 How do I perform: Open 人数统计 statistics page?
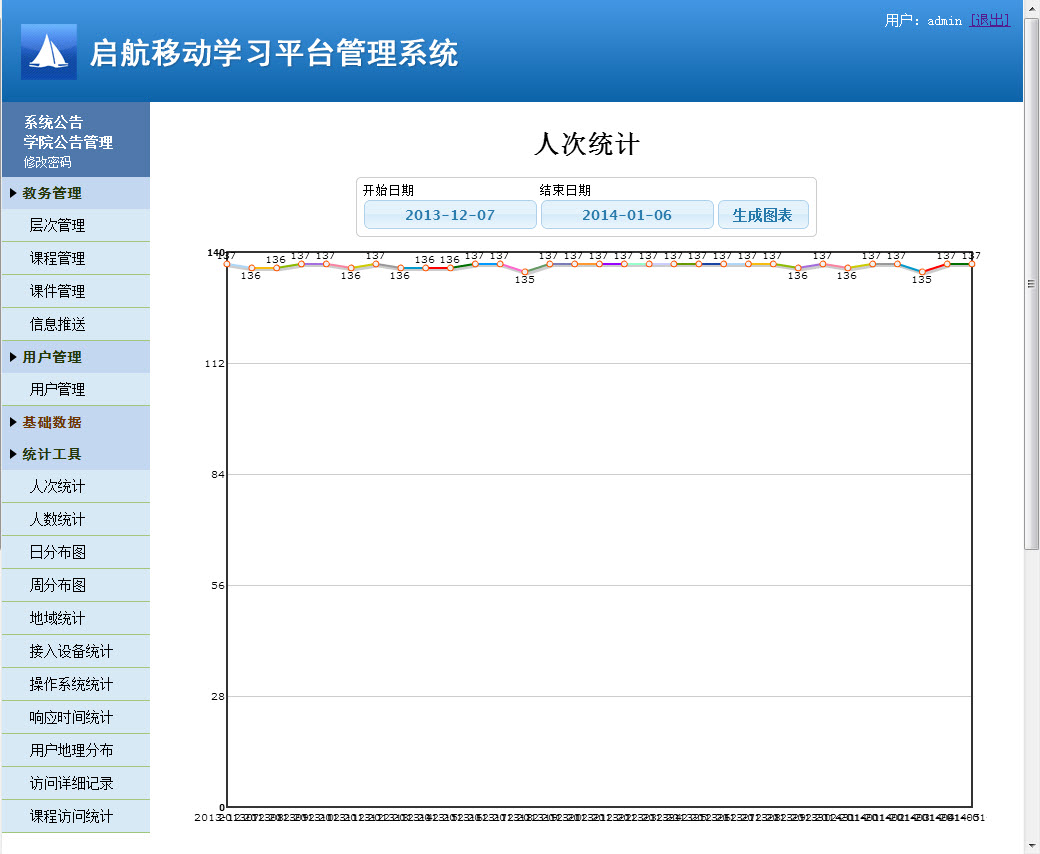(58, 519)
